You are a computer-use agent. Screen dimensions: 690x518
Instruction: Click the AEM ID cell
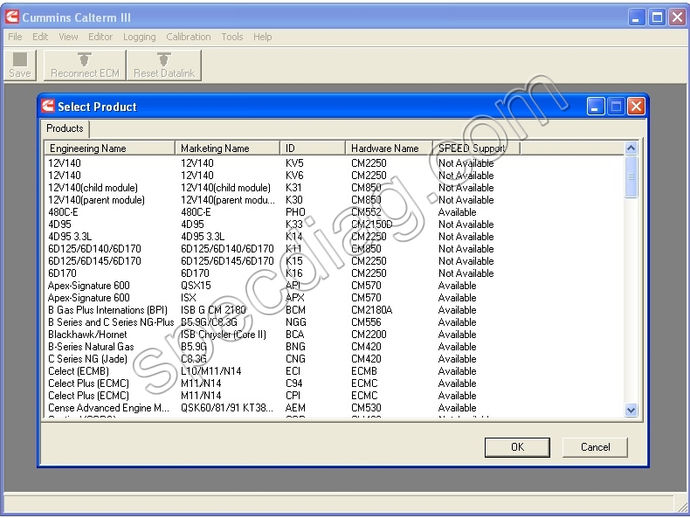click(x=295, y=408)
